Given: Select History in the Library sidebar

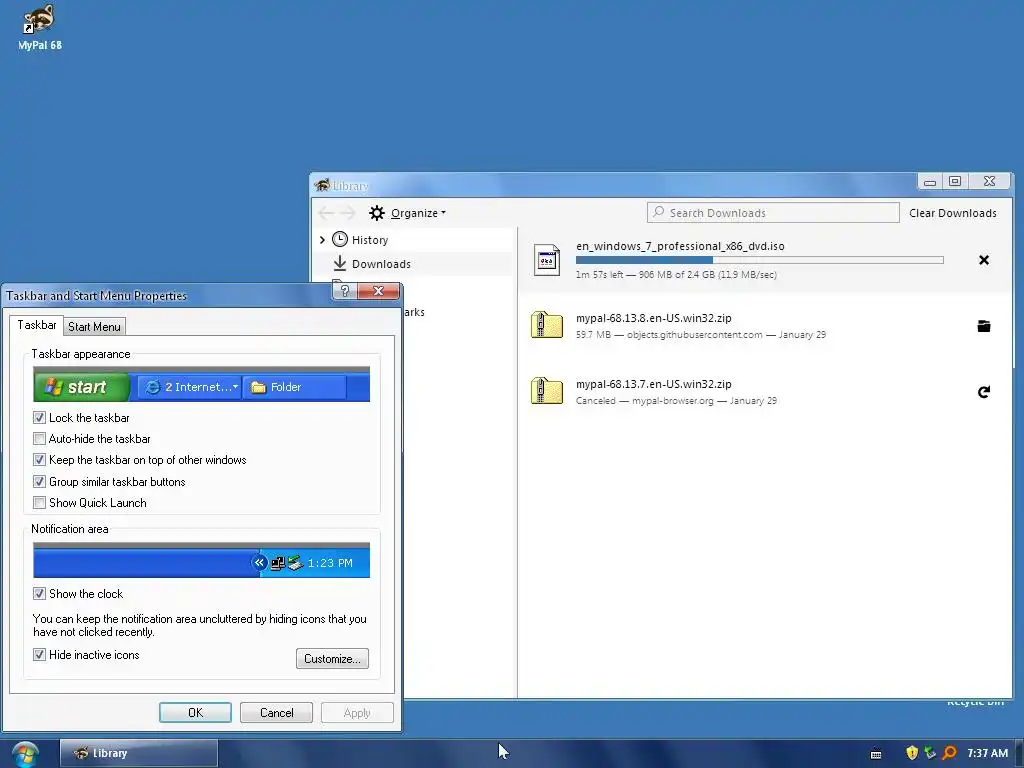Looking at the screenshot, I should [x=370, y=240].
